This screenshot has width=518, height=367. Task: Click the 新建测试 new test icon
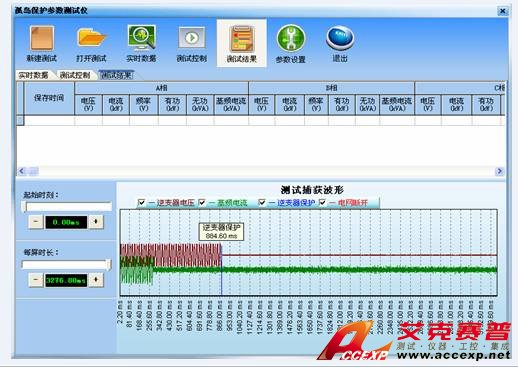click(x=42, y=38)
